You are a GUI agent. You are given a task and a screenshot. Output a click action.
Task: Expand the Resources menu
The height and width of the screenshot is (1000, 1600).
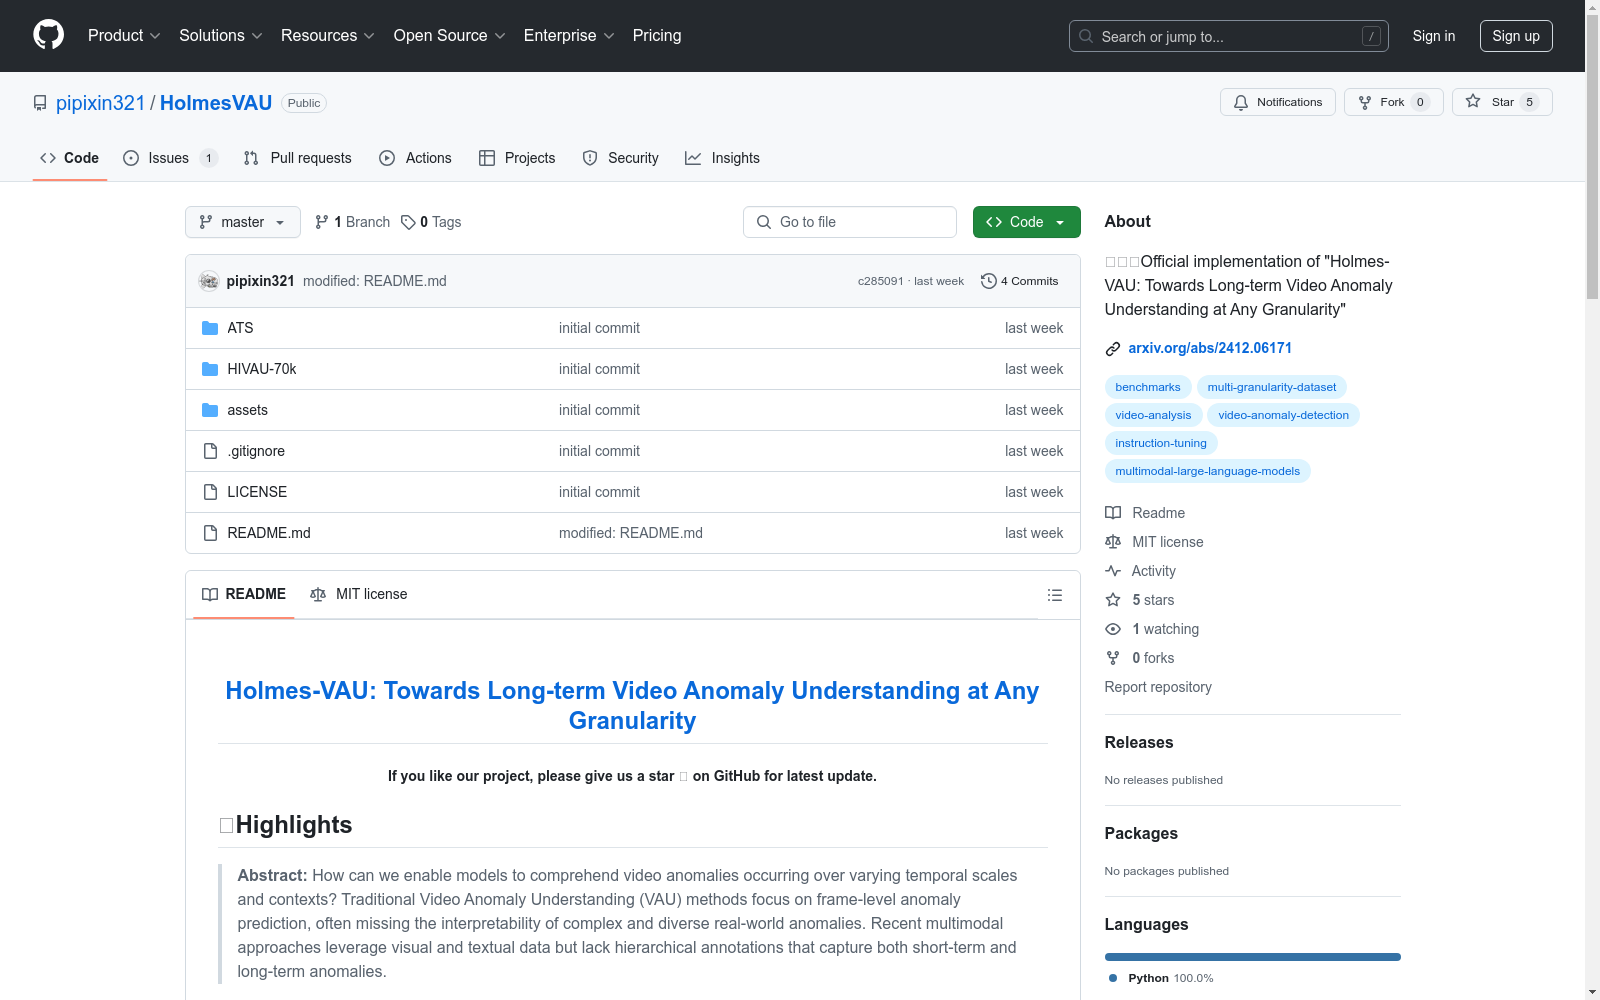pos(328,36)
